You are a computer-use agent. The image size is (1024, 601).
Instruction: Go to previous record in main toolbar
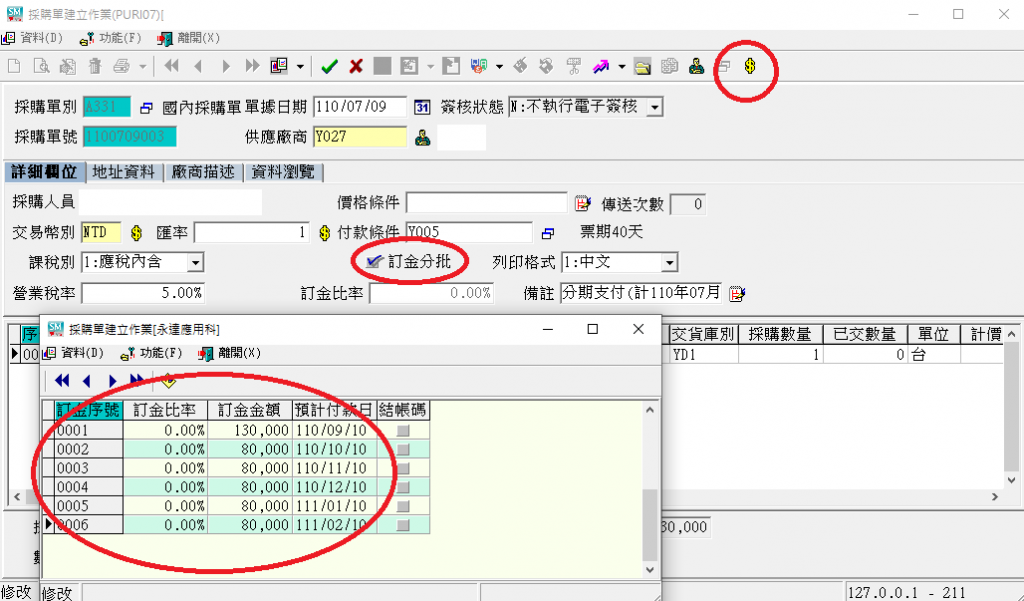coord(199,66)
